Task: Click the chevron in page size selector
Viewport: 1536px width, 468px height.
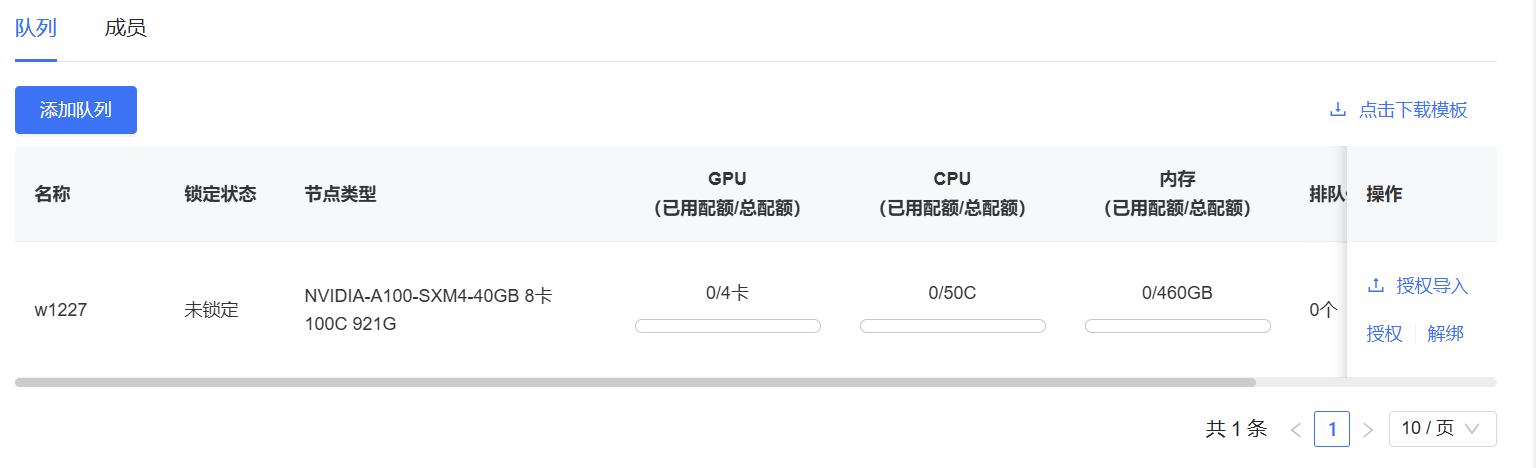Action: click(x=1472, y=429)
